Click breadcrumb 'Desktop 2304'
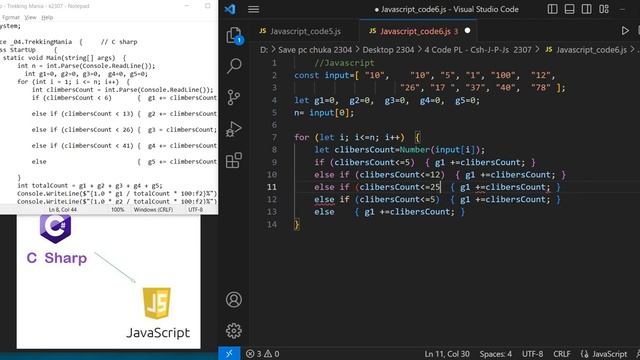The height and width of the screenshot is (360, 640). pos(388,50)
